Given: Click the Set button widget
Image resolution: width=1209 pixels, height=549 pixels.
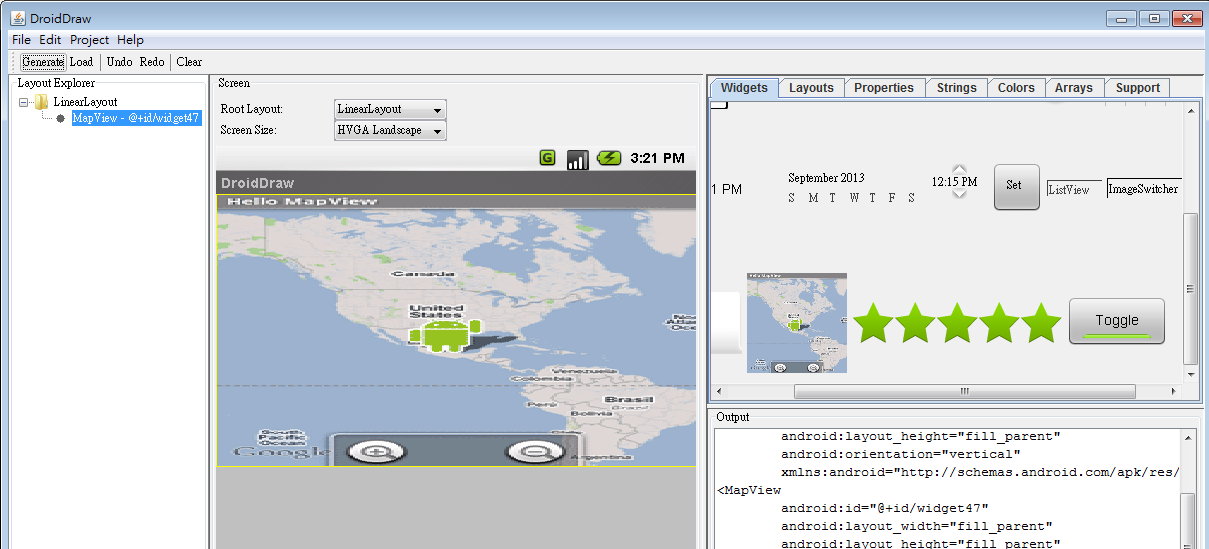Looking at the screenshot, I should pos(1017,186).
